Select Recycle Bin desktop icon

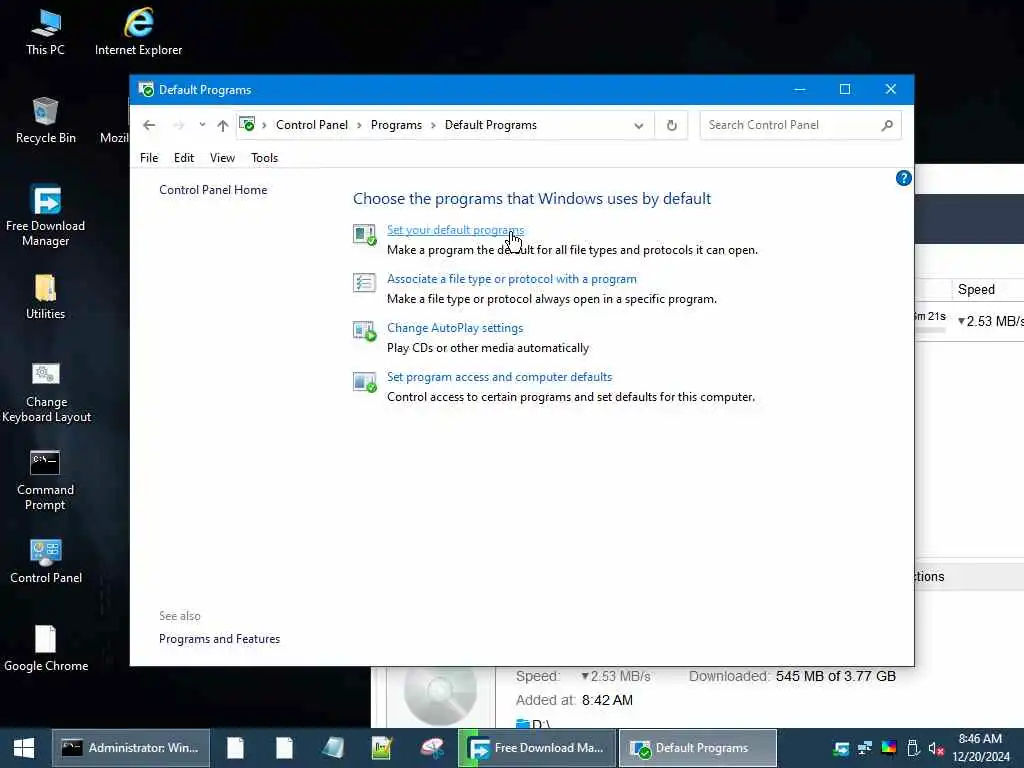click(45, 121)
